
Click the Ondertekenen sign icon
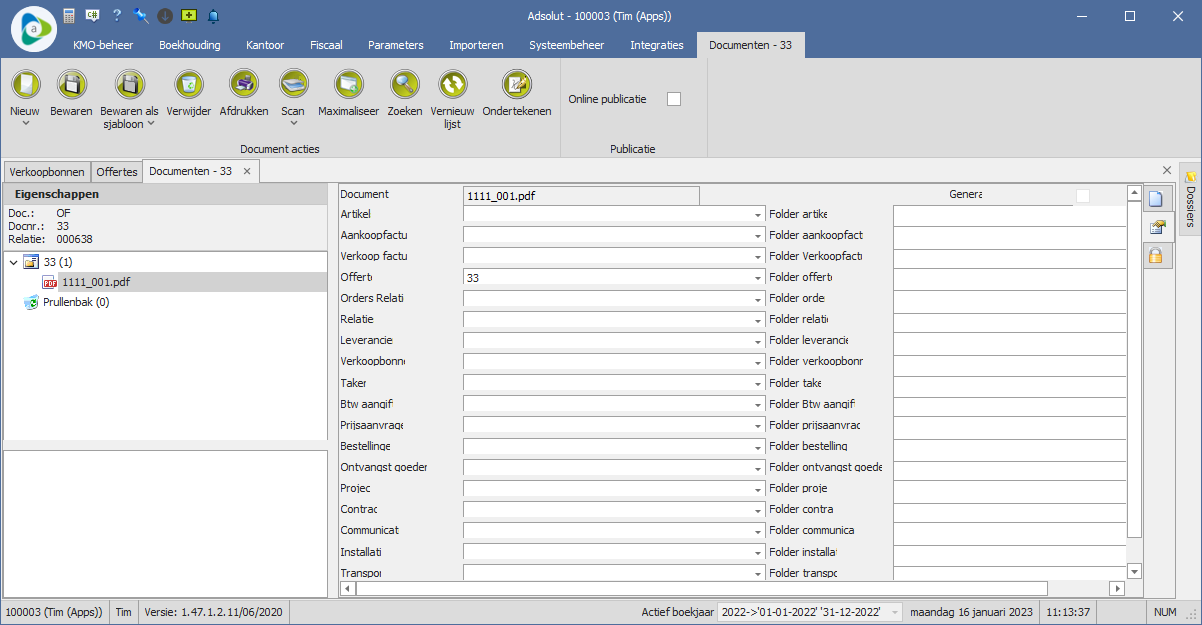click(x=516, y=85)
